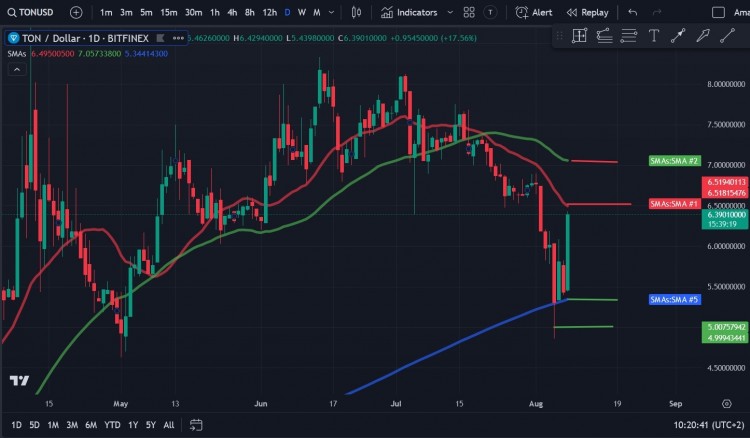Open the layout setup square icon
This screenshot has width=750, height=438.
(718, 12)
